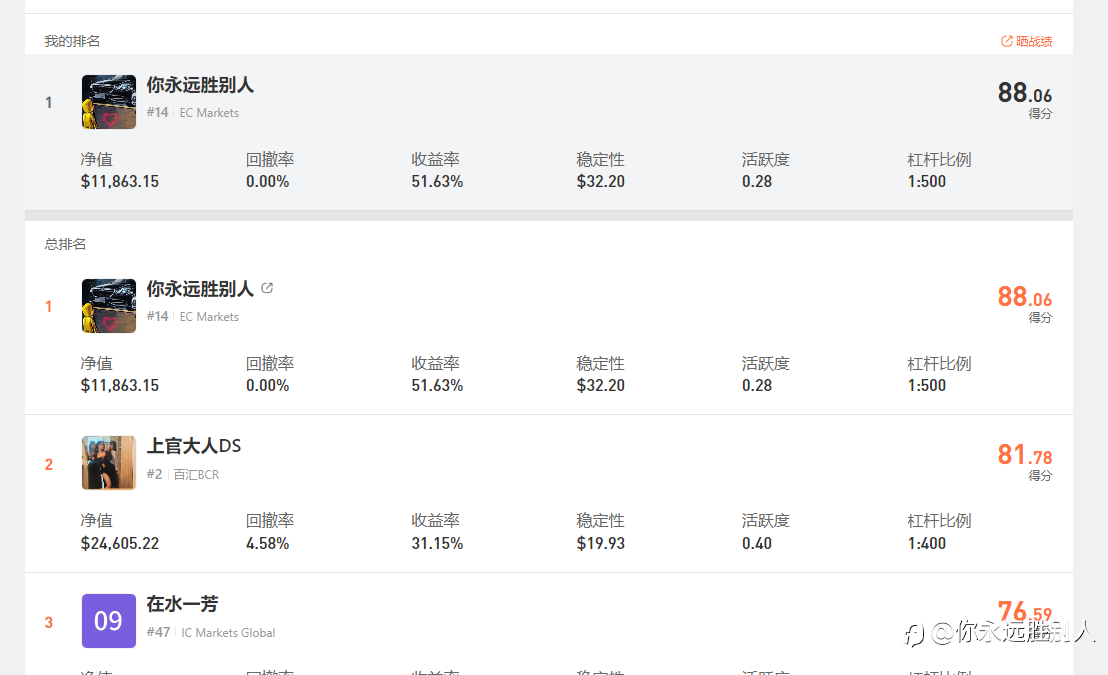The width and height of the screenshot is (1108, 675).
Task: Open 你永远胜别人 name in 我的排名
Action: pos(200,86)
